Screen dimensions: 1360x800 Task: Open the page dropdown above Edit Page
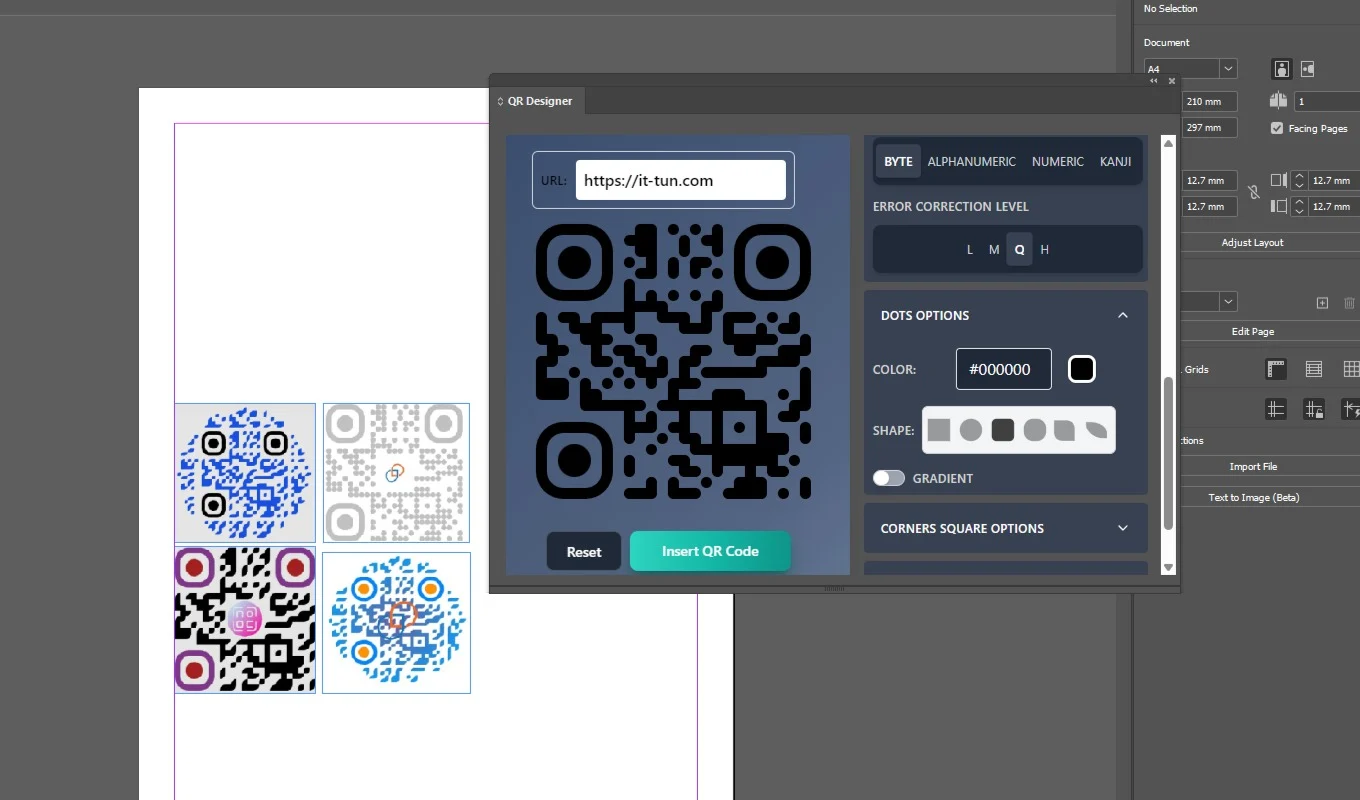tap(1228, 302)
